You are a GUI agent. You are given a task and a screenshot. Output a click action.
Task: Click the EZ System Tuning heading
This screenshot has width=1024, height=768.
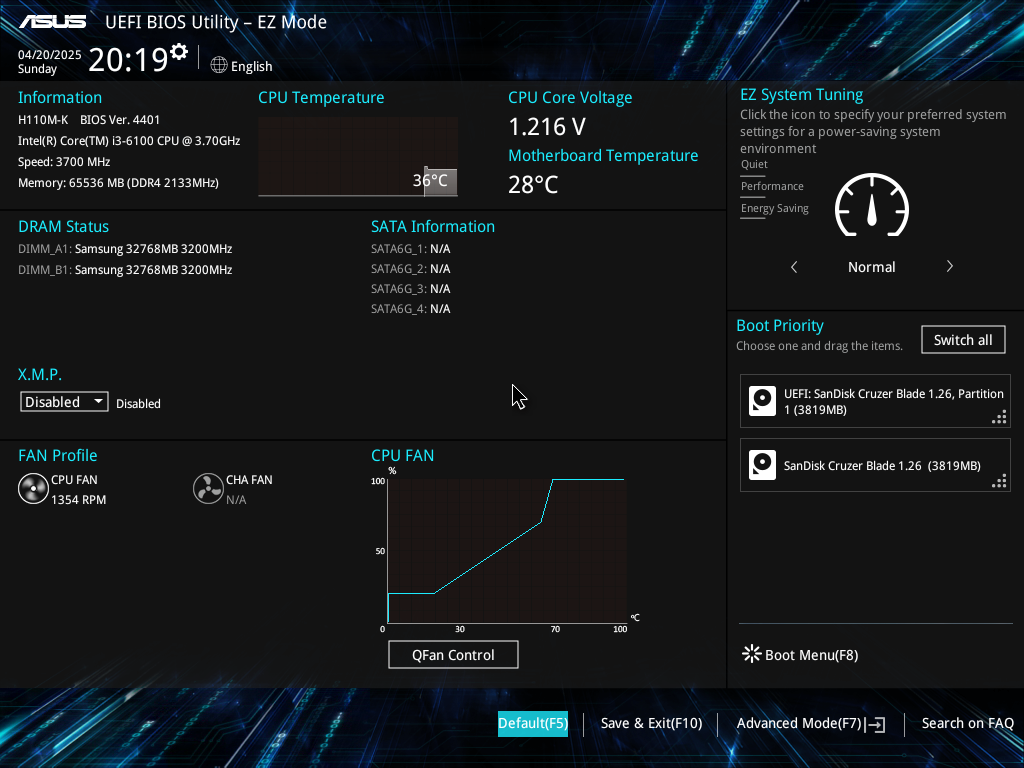[801, 95]
